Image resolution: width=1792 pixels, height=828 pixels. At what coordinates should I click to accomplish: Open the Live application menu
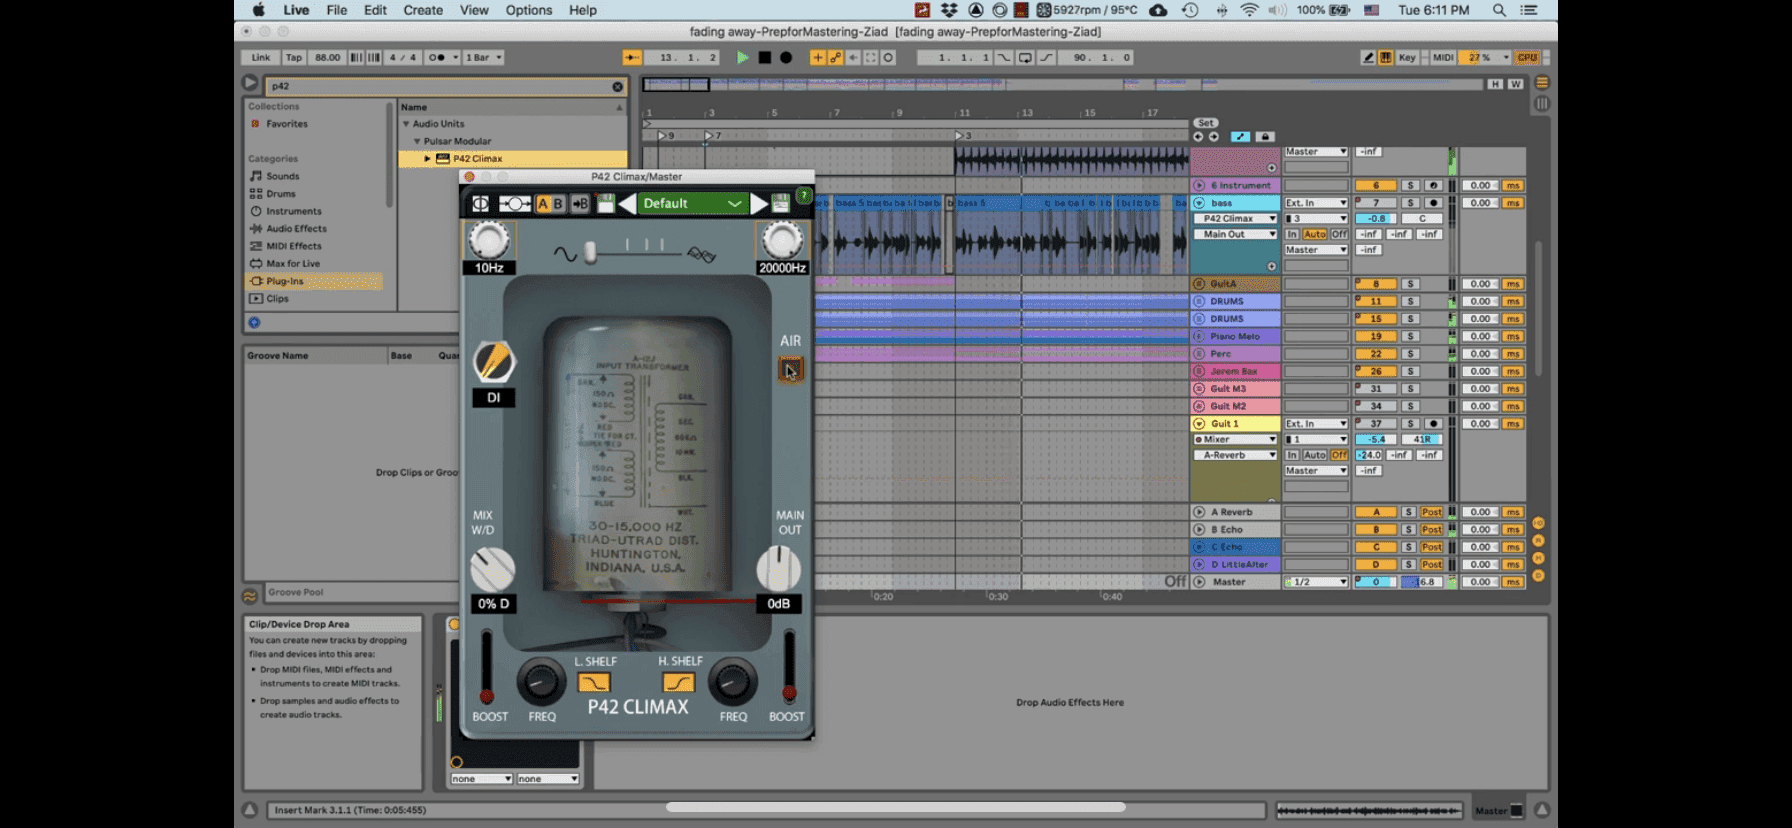click(x=296, y=10)
